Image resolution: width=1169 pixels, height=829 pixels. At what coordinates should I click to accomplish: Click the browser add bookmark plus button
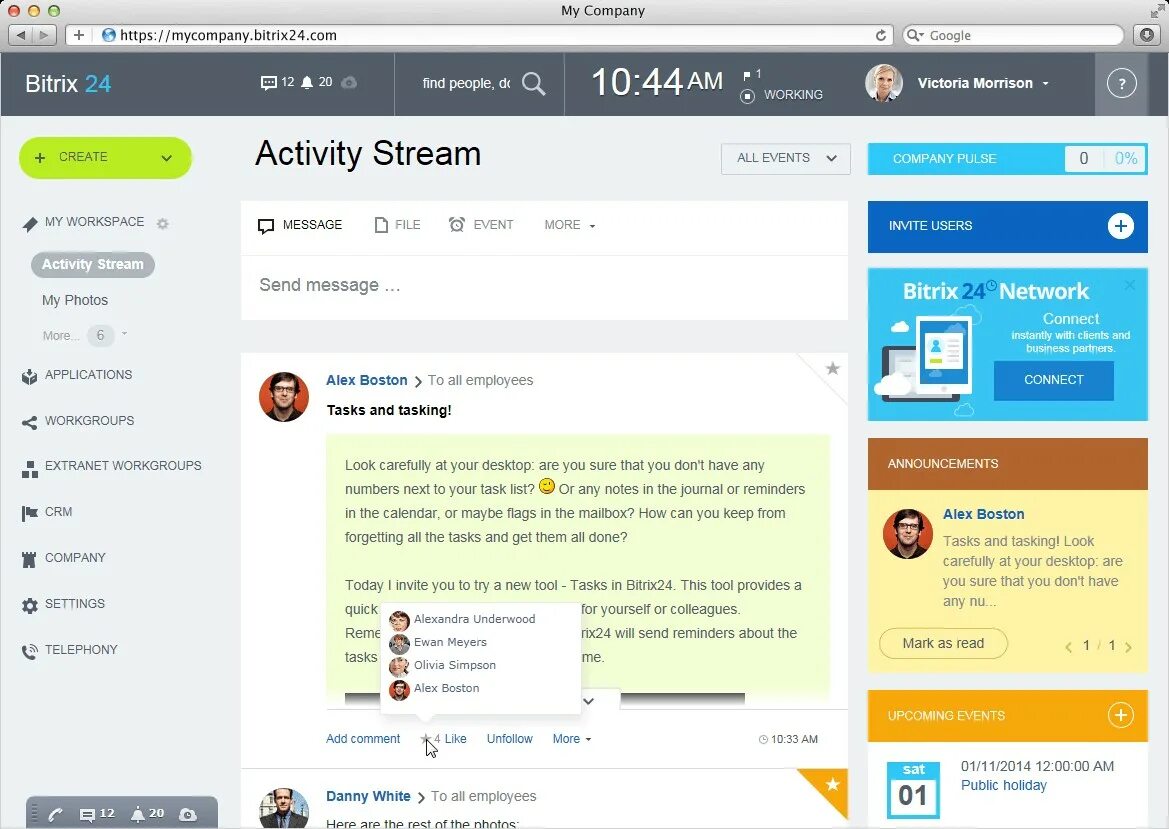(x=78, y=35)
